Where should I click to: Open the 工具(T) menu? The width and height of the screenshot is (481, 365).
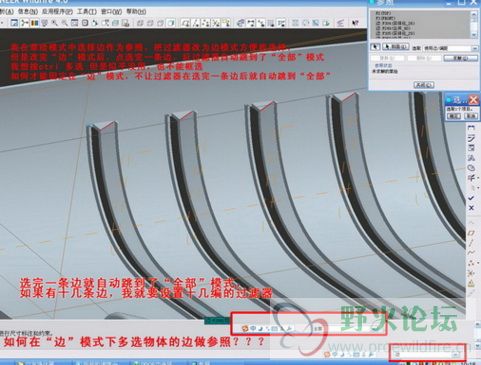[87, 12]
